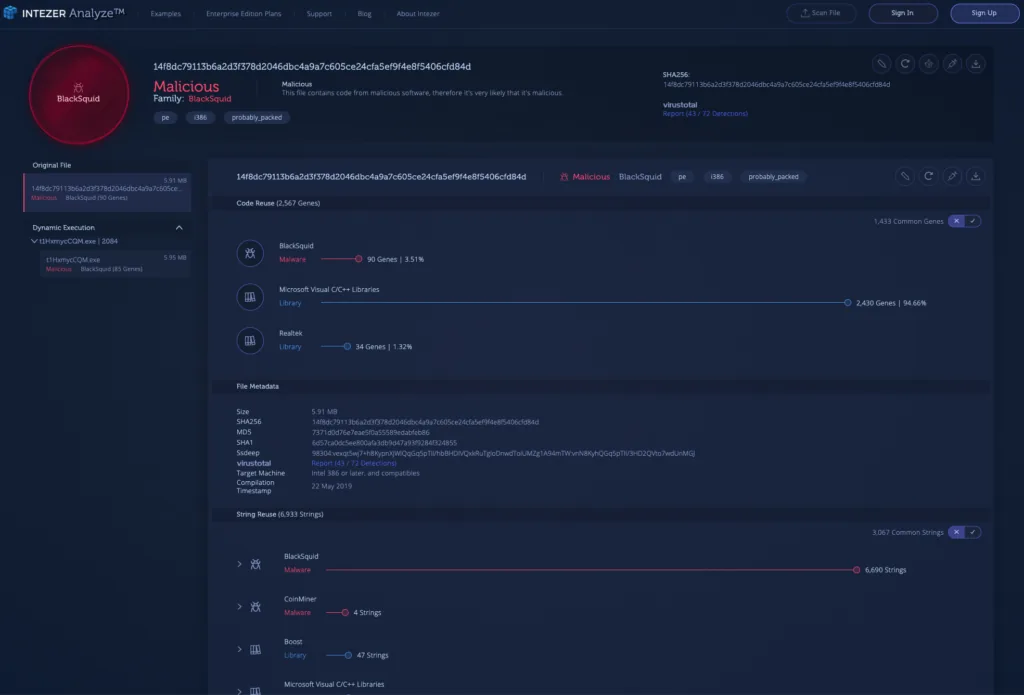Click BlackSquid malware bug icon in Code Reuse

pyautogui.click(x=250, y=253)
